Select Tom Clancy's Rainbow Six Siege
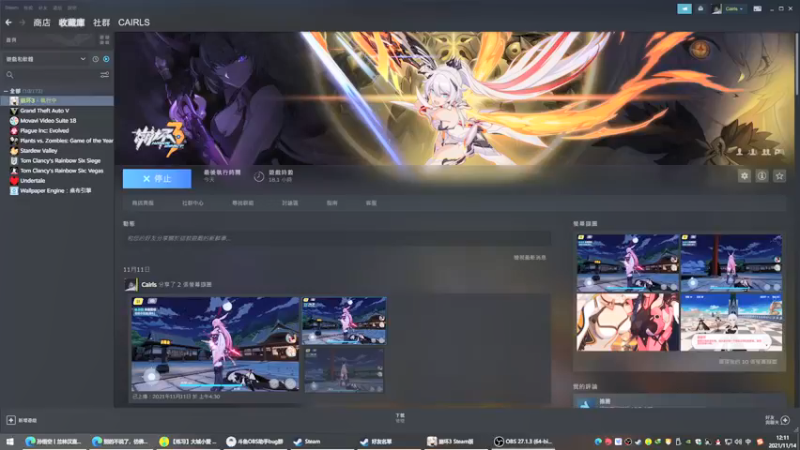The image size is (800, 450). pos(60,161)
